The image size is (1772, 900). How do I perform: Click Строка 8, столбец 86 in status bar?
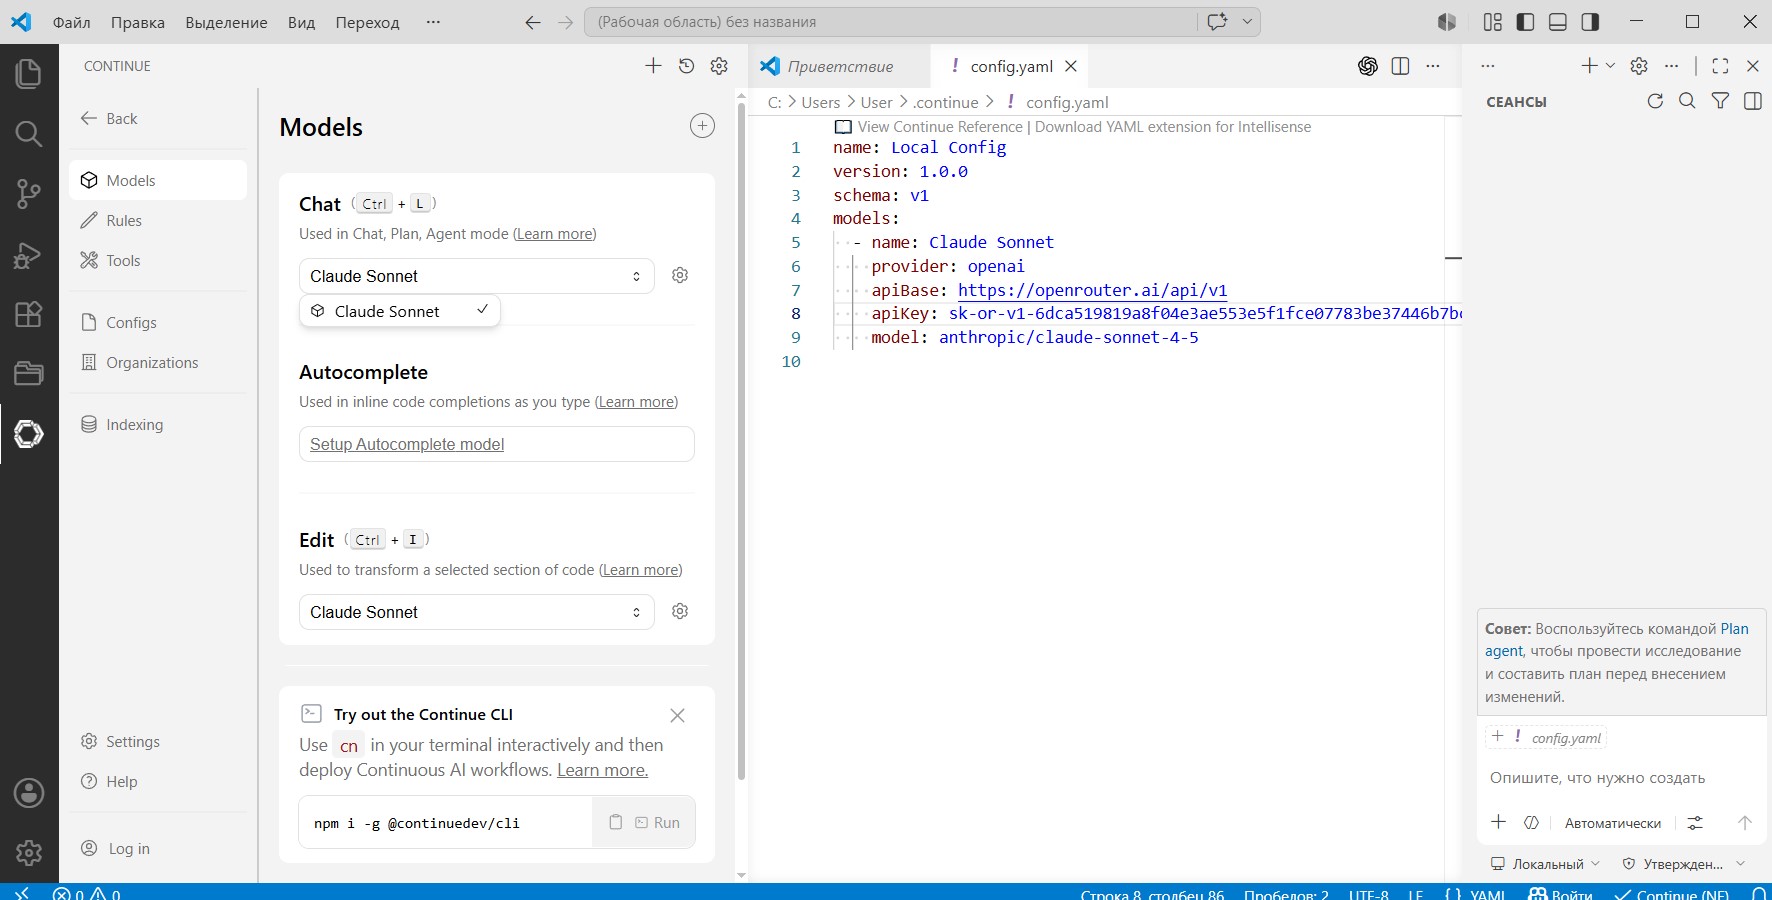[x=1152, y=893]
